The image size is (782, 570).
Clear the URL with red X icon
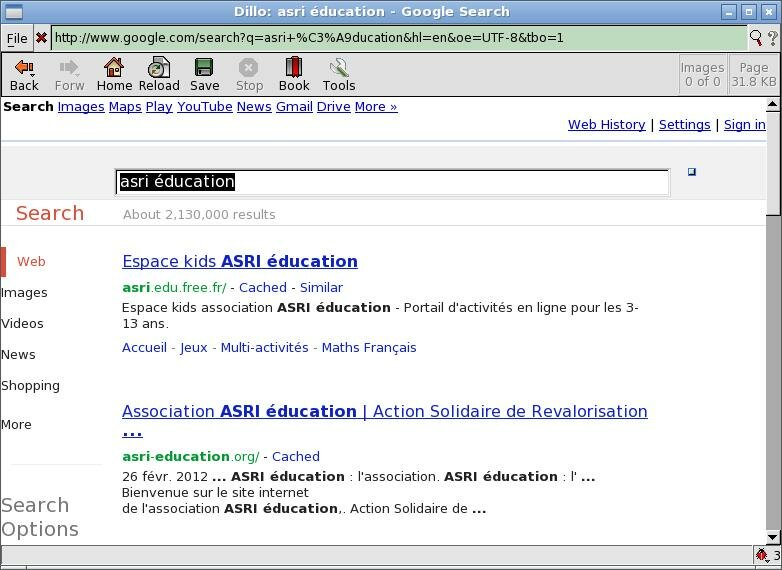[x=41, y=37]
